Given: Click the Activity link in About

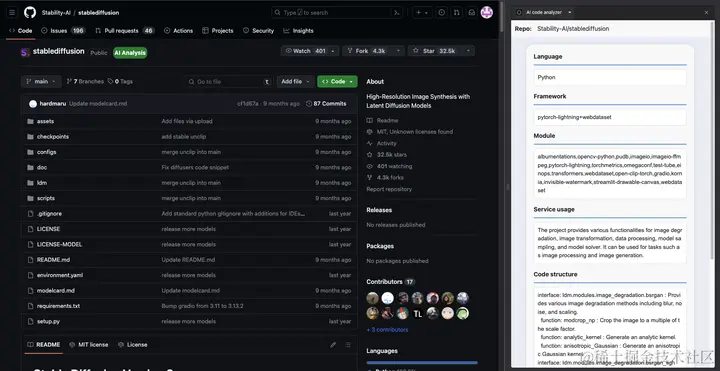Looking at the screenshot, I should (x=386, y=143).
